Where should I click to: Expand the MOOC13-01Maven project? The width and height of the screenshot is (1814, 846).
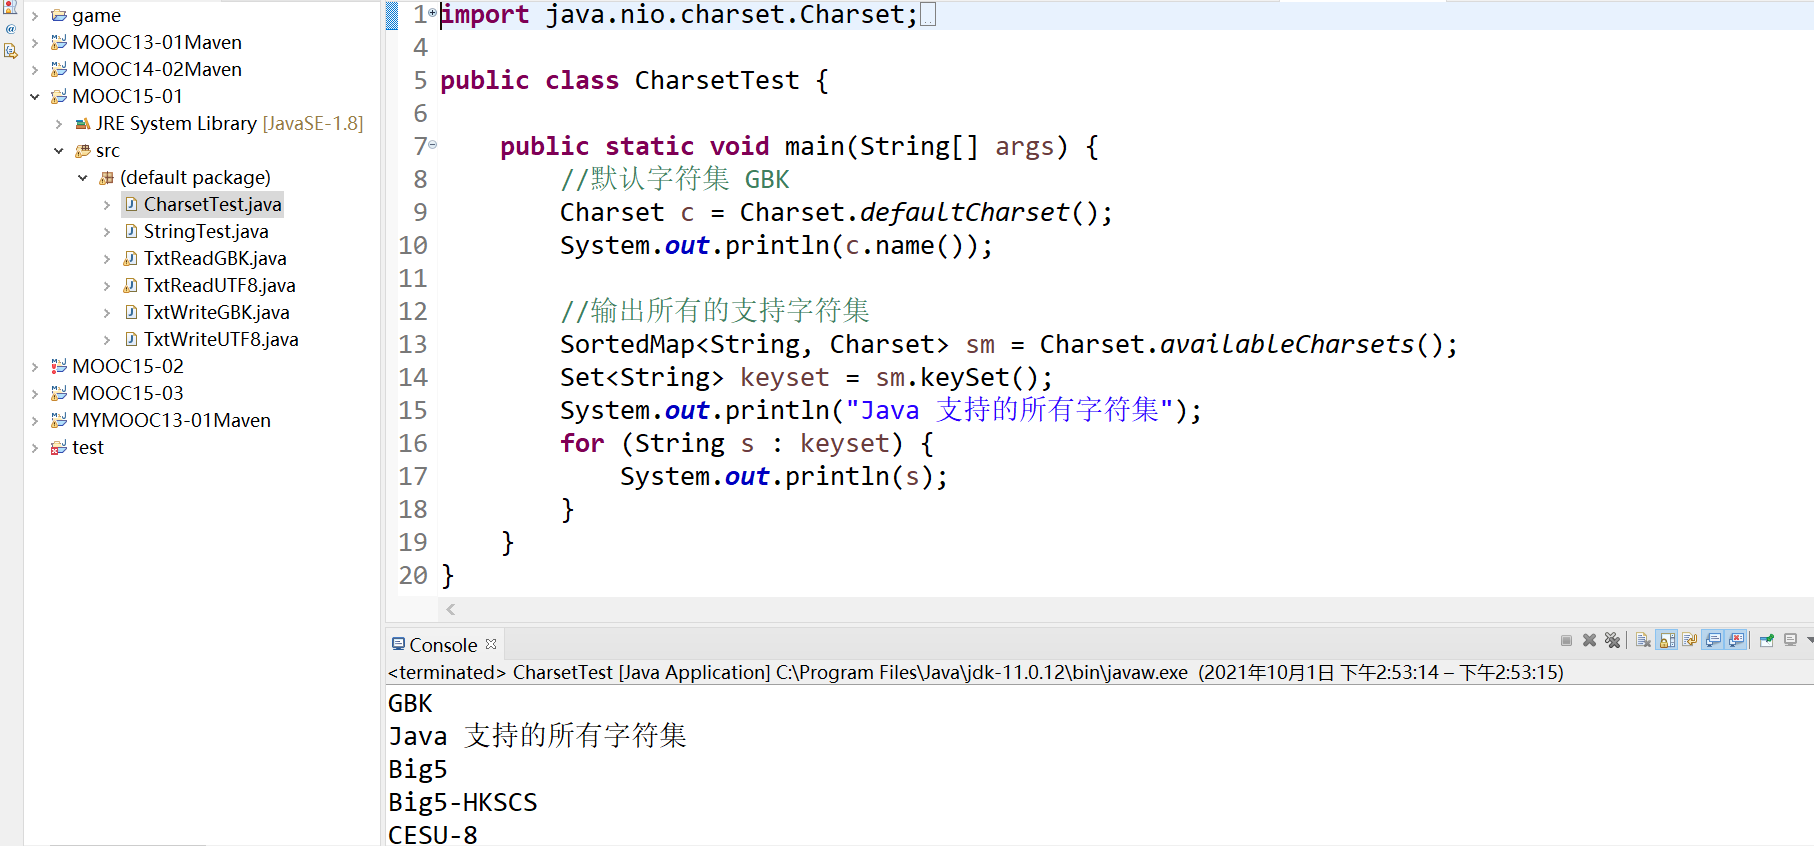click(35, 43)
